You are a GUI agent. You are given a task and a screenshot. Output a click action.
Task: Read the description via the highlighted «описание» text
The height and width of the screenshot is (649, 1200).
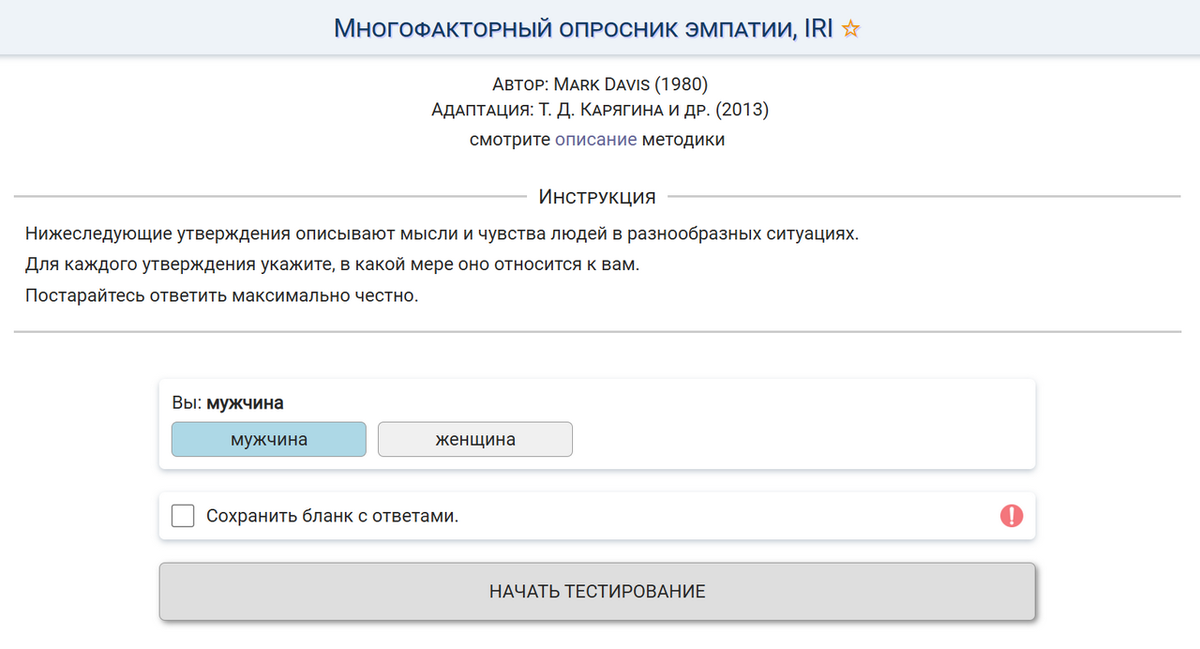coord(595,139)
